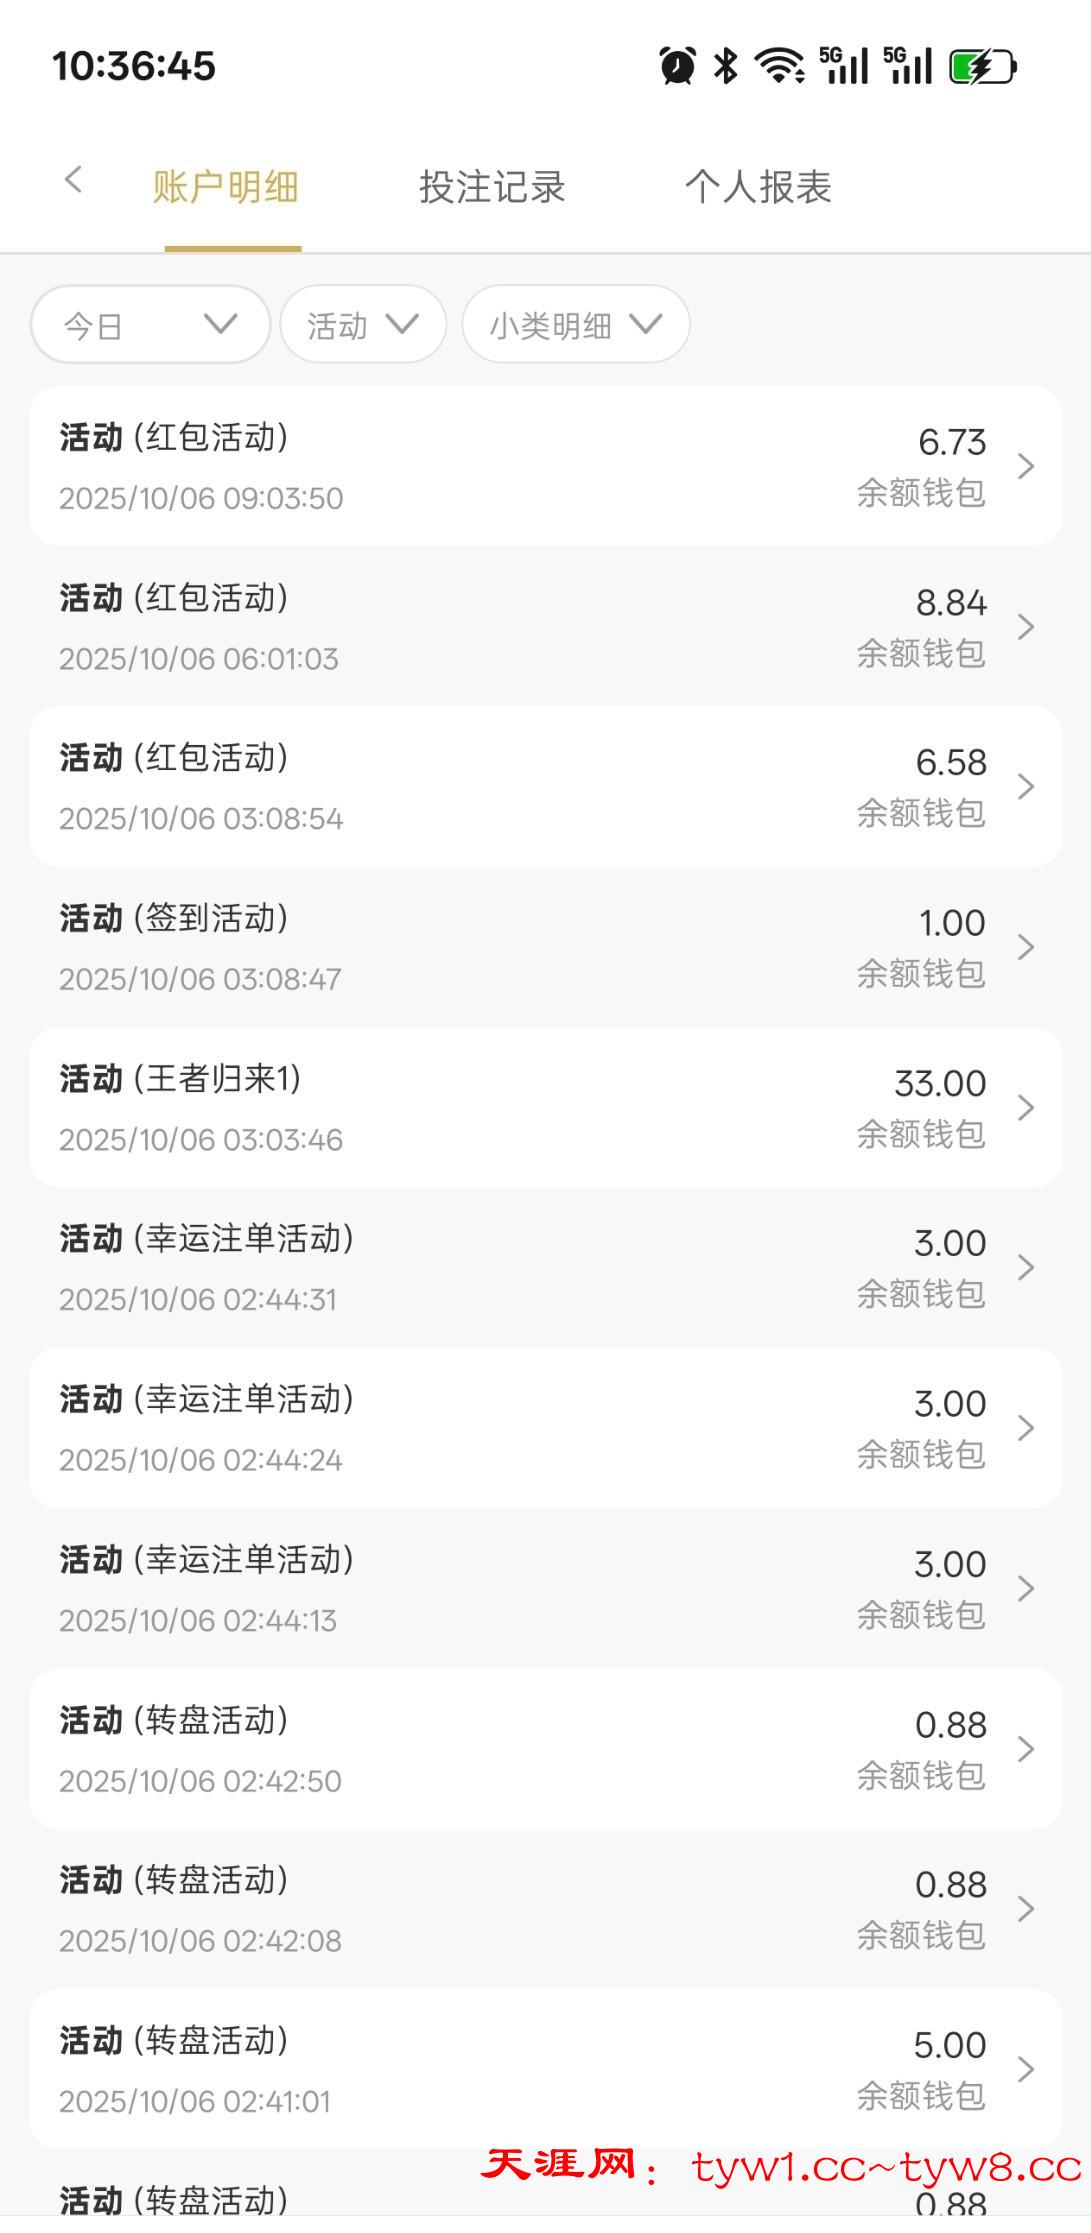Tap the battery charging icon
The width and height of the screenshot is (1091, 2233).
pyautogui.click(x=982, y=67)
